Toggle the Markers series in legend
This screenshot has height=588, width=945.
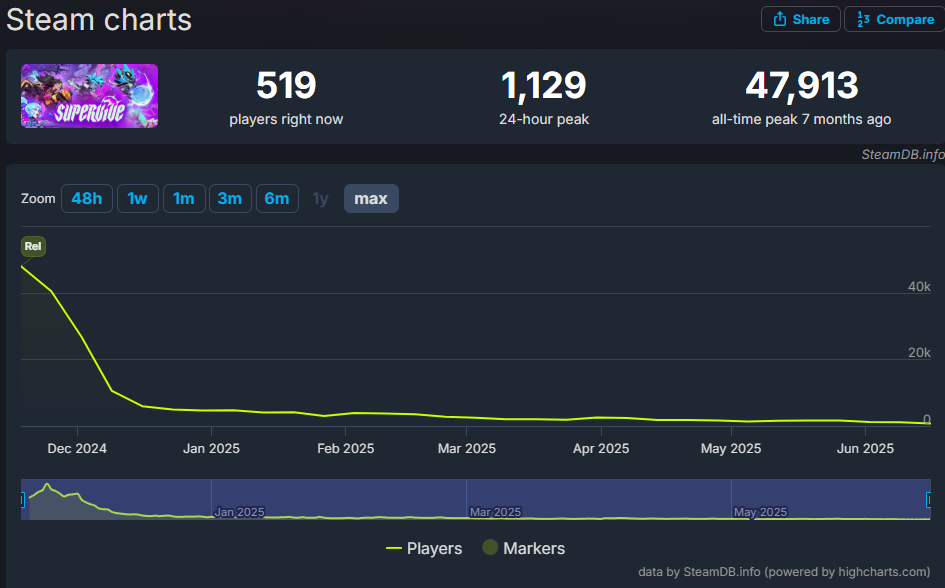[523, 548]
